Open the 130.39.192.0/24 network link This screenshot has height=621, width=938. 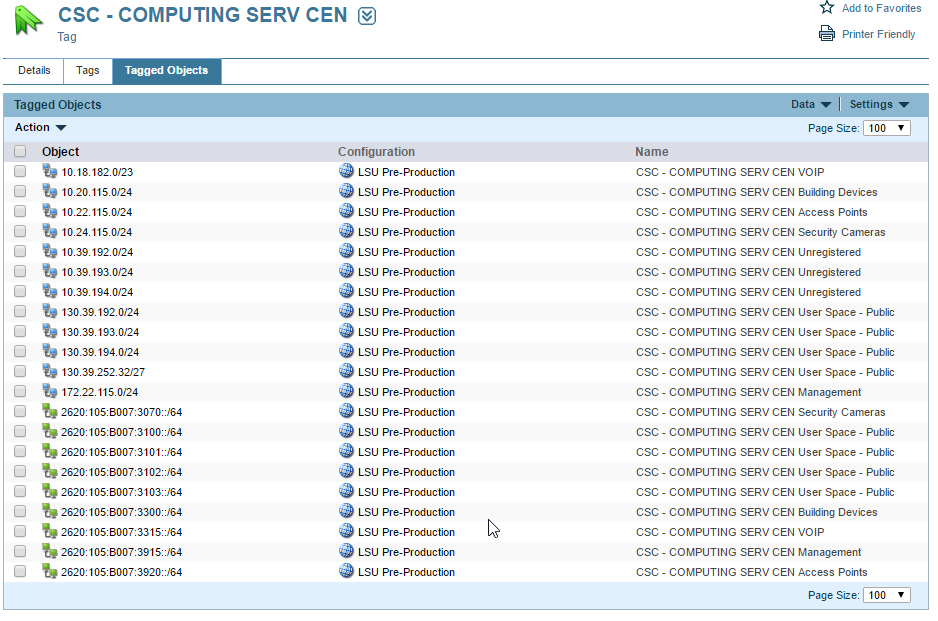click(x=100, y=312)
